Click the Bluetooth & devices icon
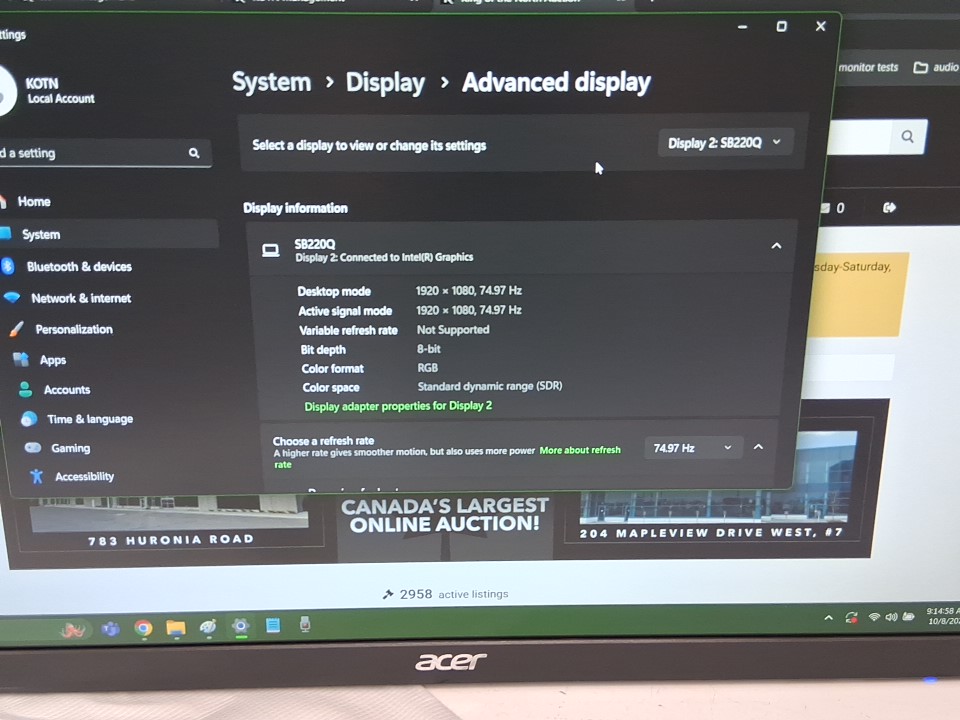 8,266
